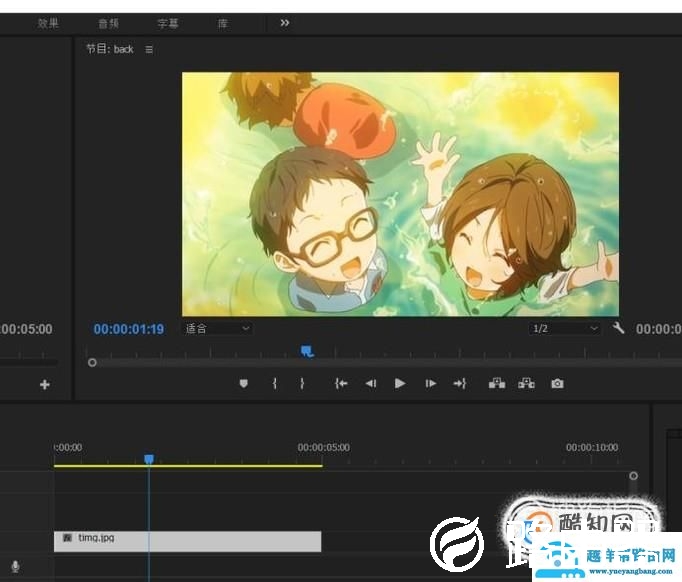Image resolution: width=682 pixels, height=582 pixels.
Task: Step back one frame
Action: tap(371, 383)
